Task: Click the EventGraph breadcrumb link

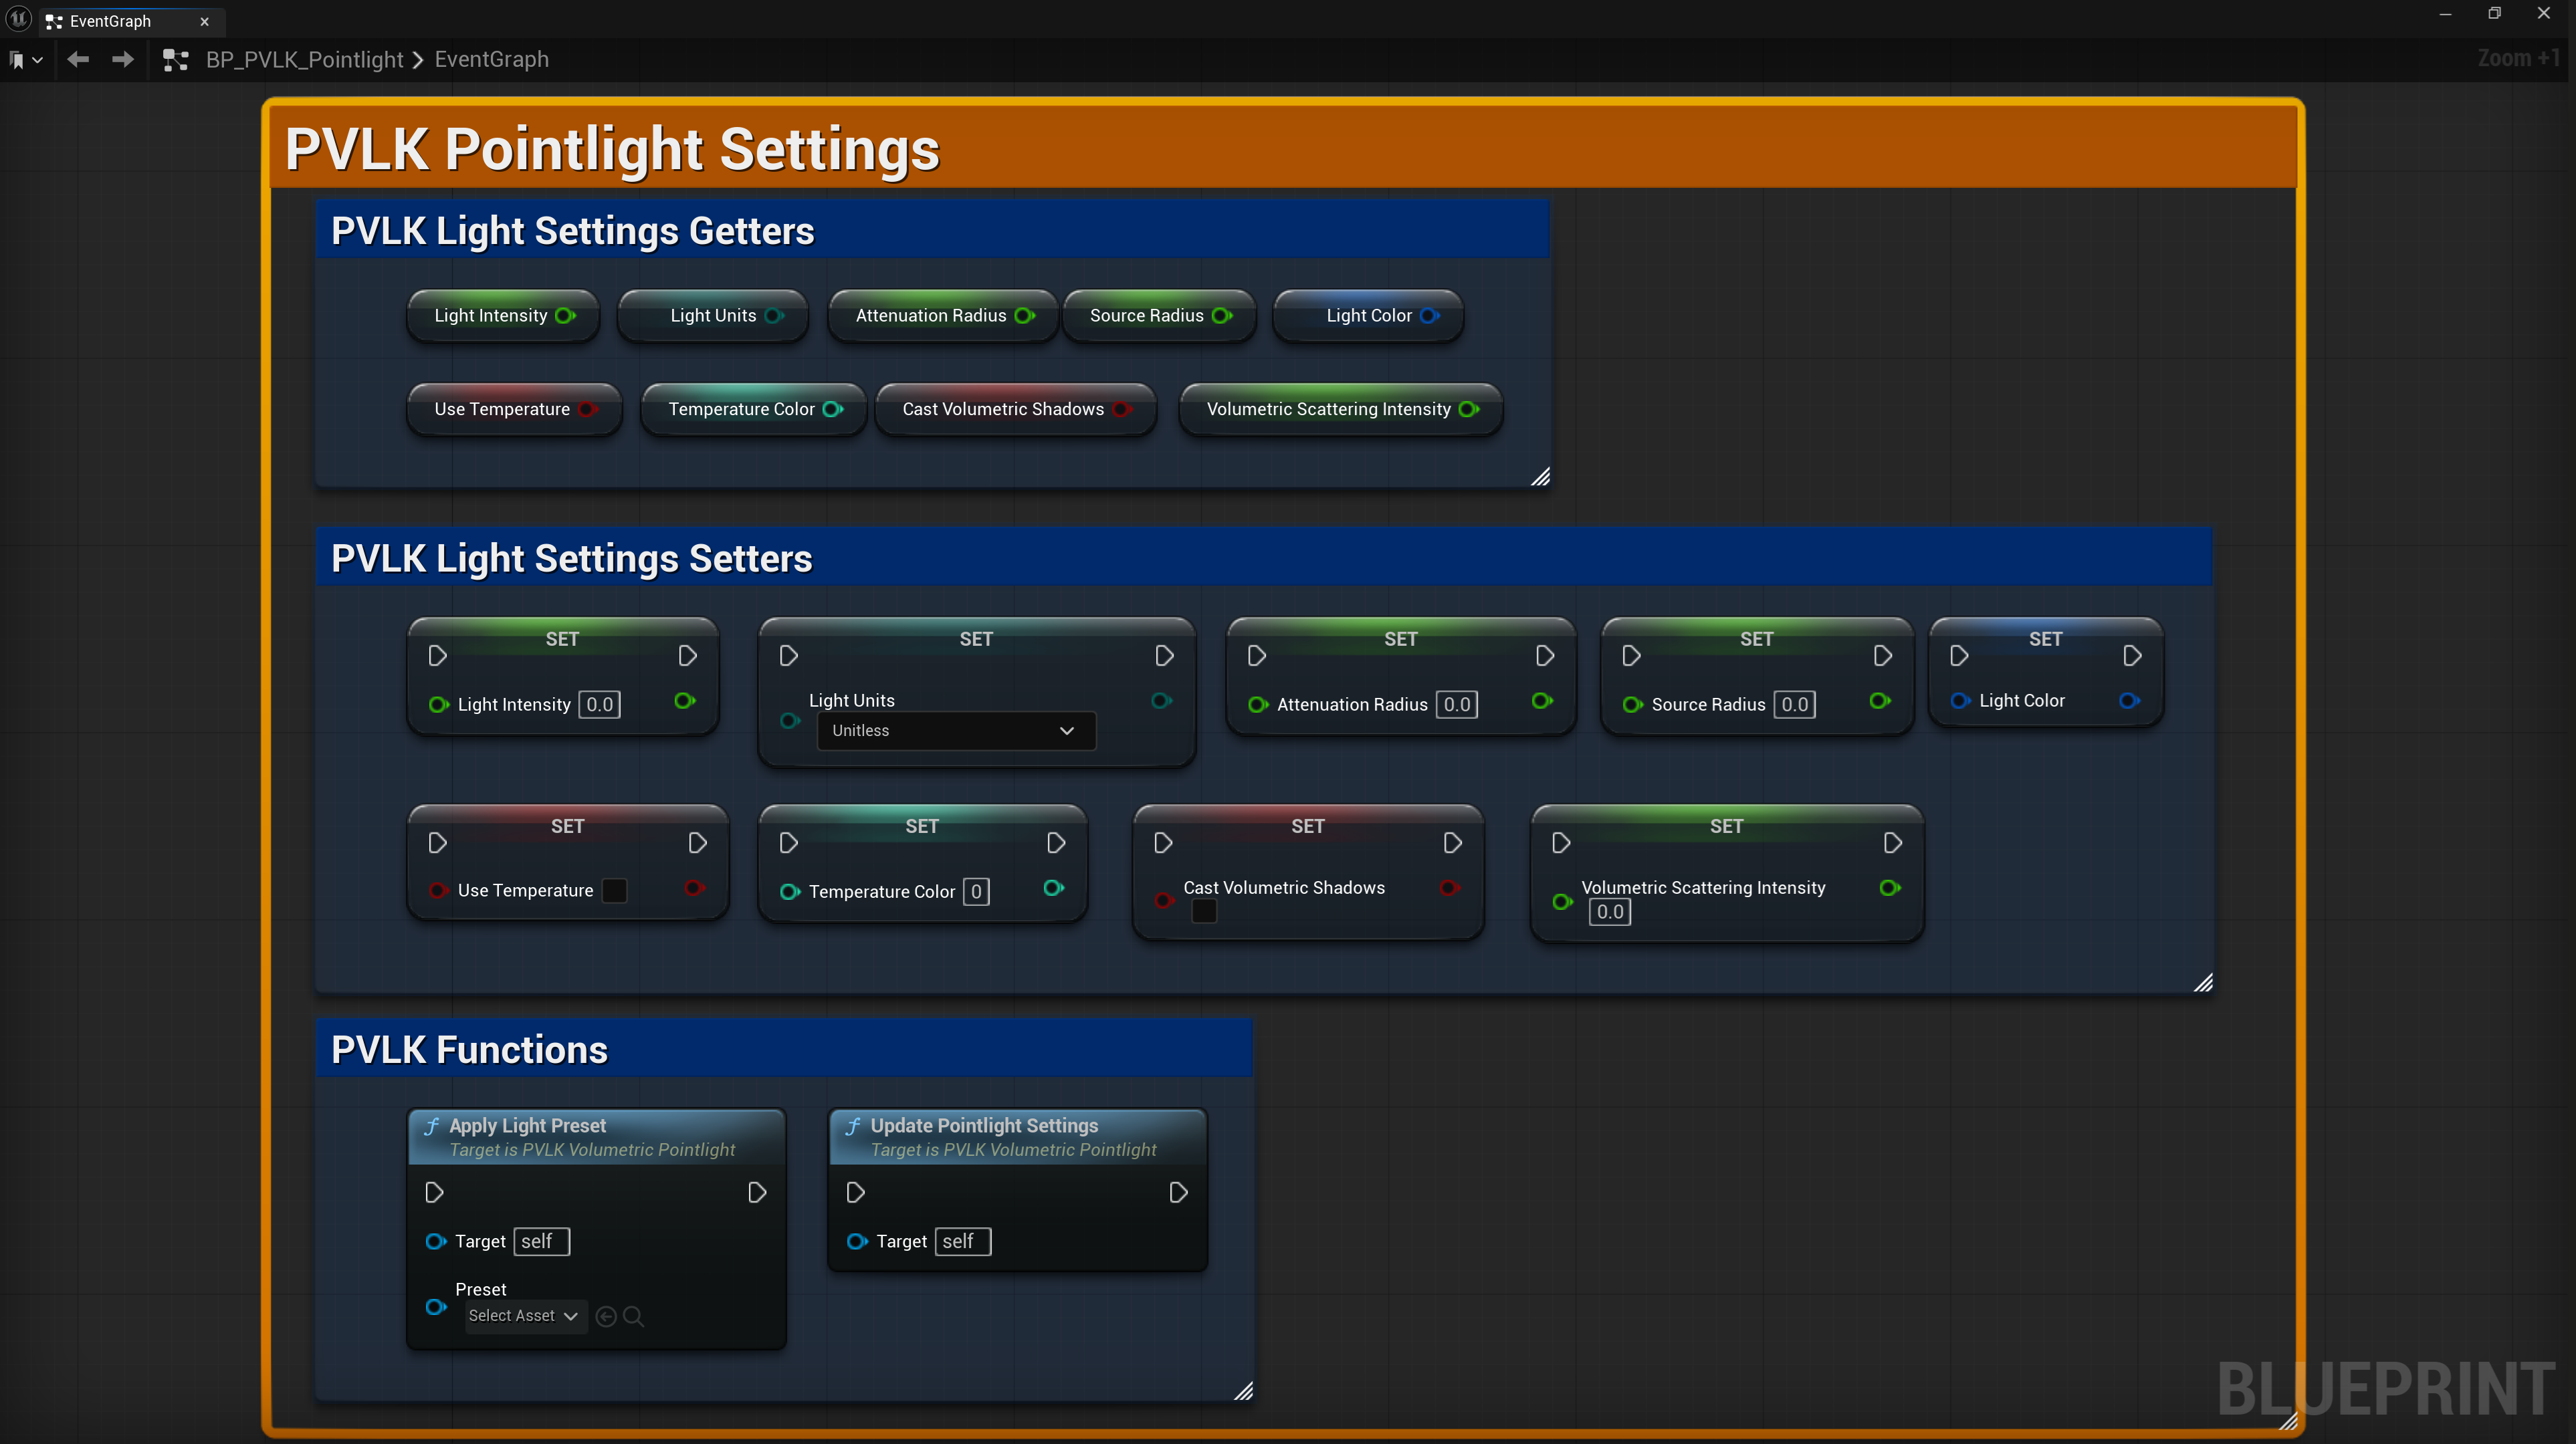Action: 491,60
